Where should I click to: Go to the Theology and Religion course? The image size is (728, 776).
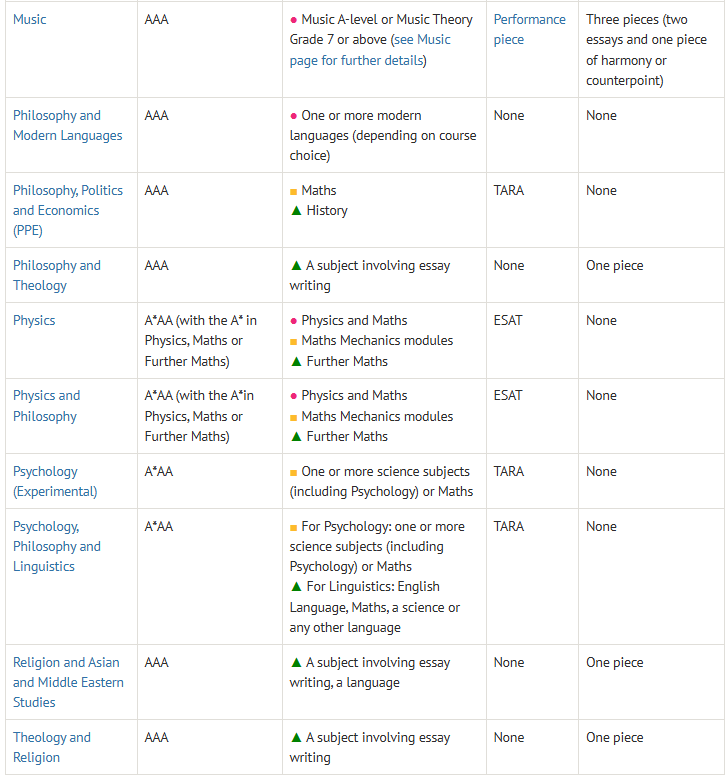51,747
